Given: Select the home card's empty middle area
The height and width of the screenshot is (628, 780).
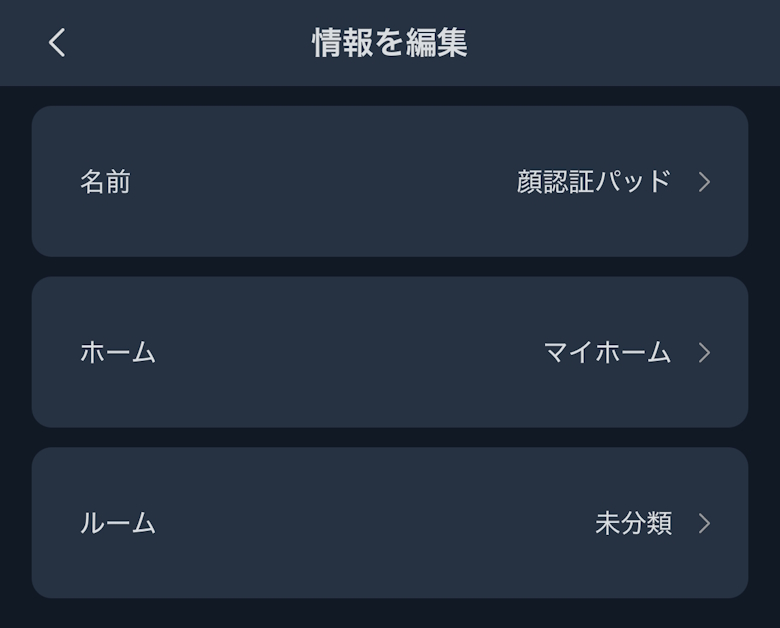Looking at the screenshot, I should click(x=340, y=352).
